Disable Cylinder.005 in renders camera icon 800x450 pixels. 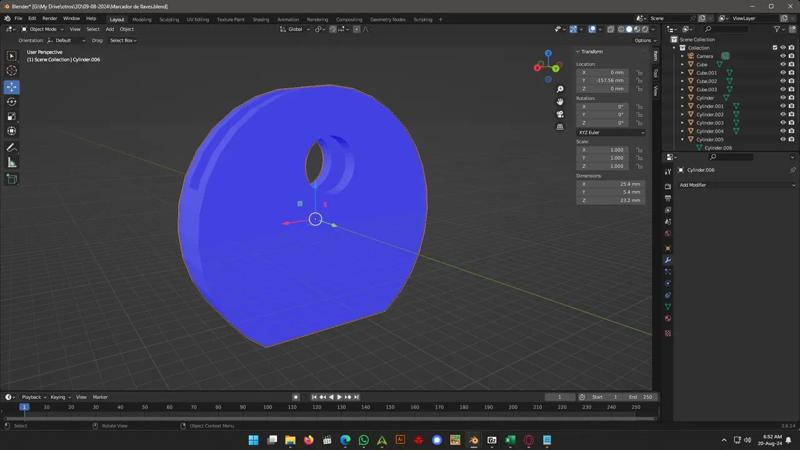tap(791, 139)
